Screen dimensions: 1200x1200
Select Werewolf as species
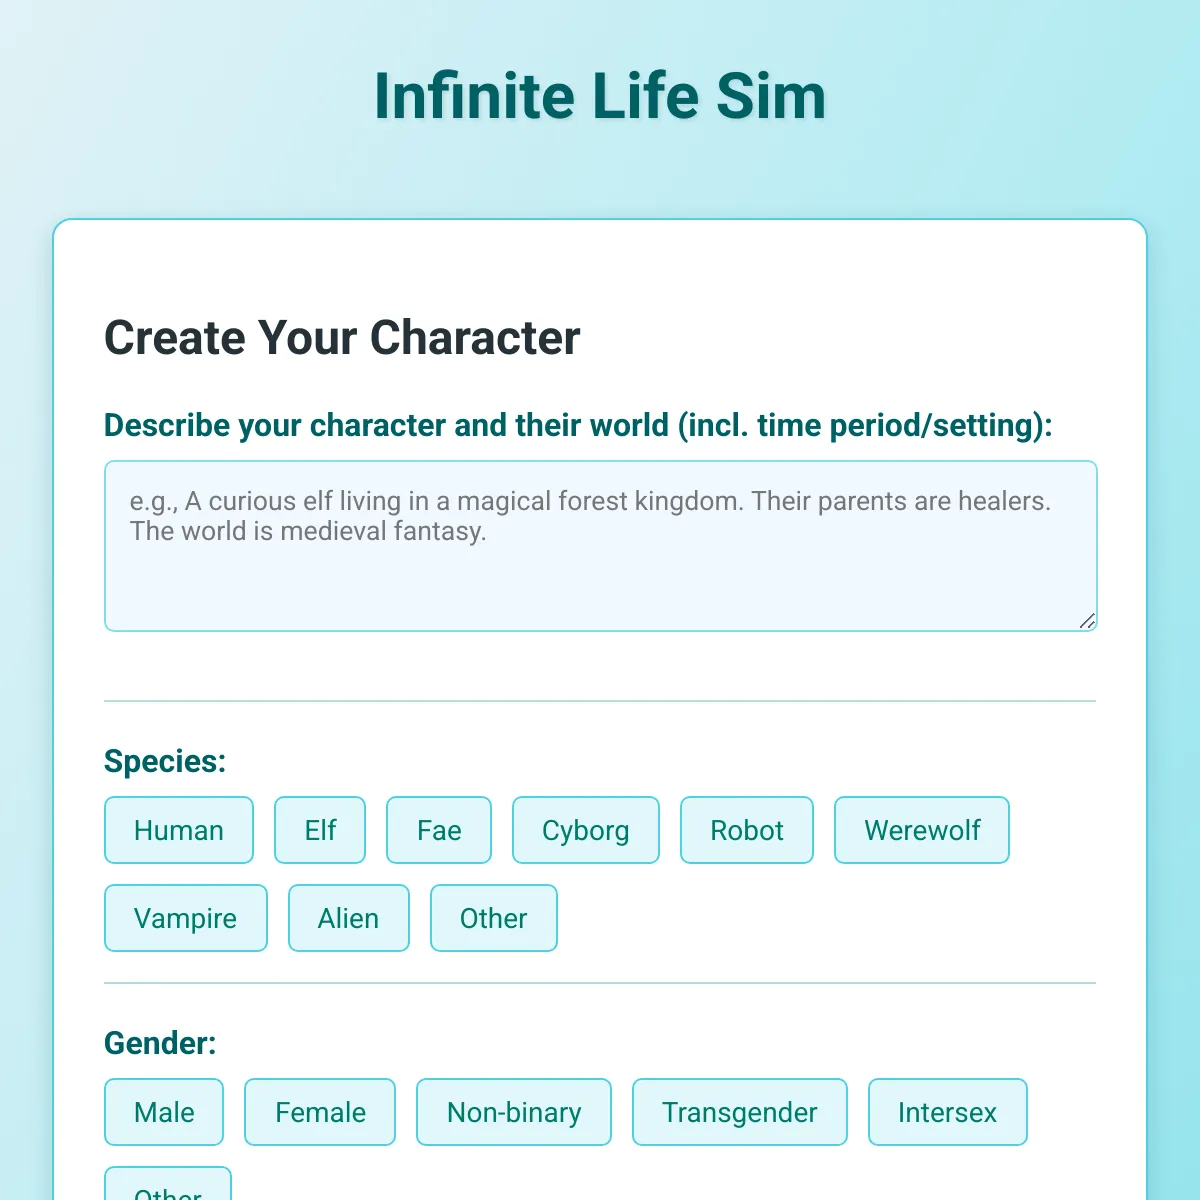(922, 830)
